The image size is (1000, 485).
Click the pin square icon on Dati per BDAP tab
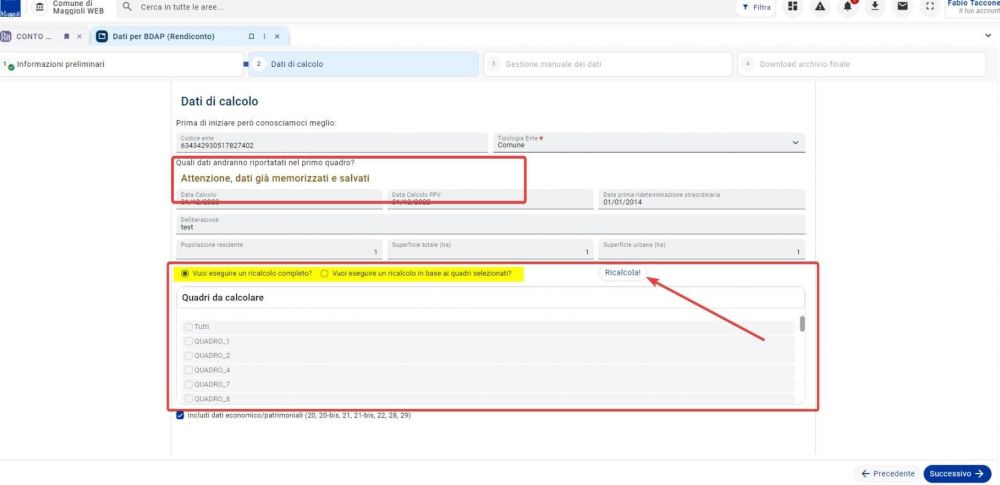[251, 36]
